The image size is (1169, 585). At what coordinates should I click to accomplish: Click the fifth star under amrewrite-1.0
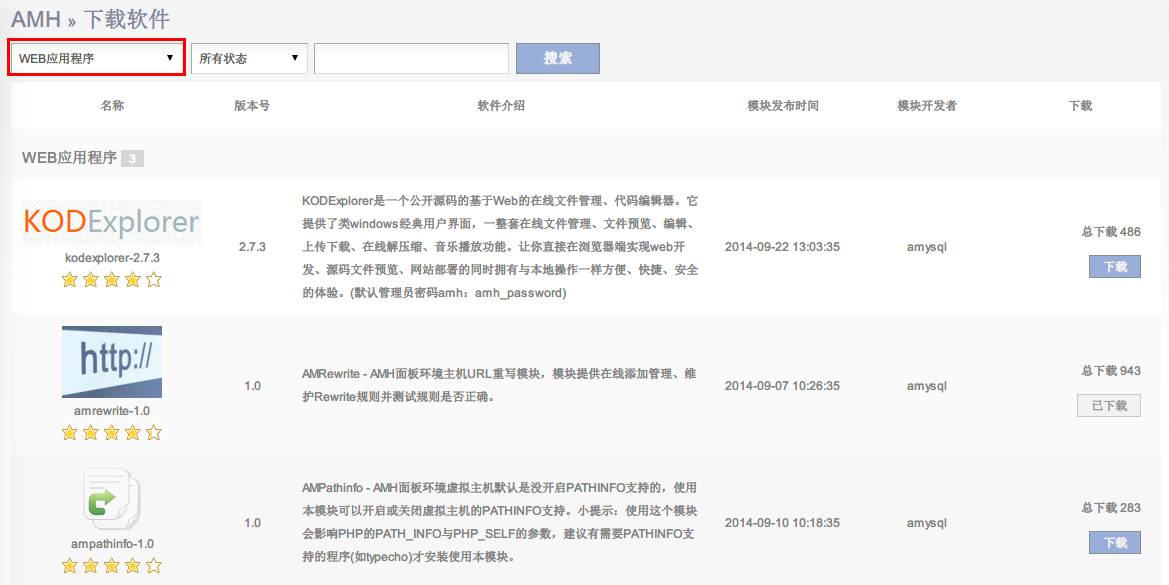[153, 433]
